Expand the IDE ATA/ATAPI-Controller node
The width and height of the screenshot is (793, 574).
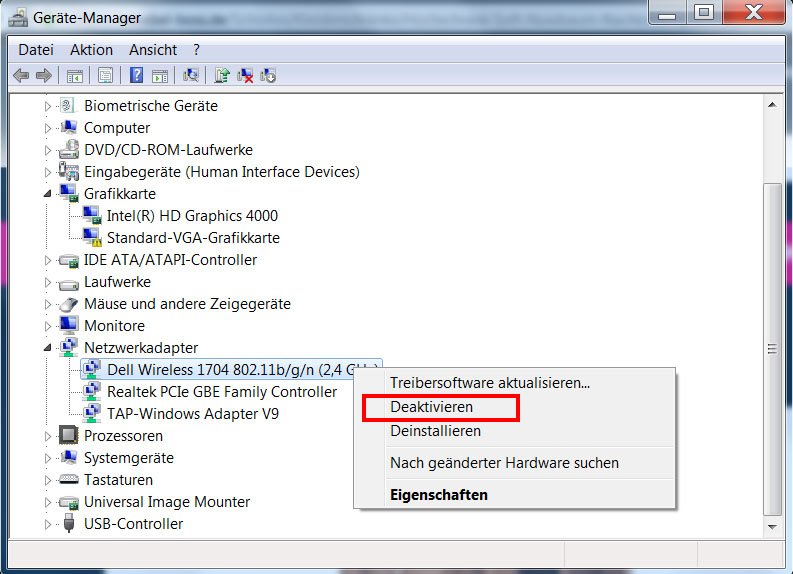pos(48,260)
